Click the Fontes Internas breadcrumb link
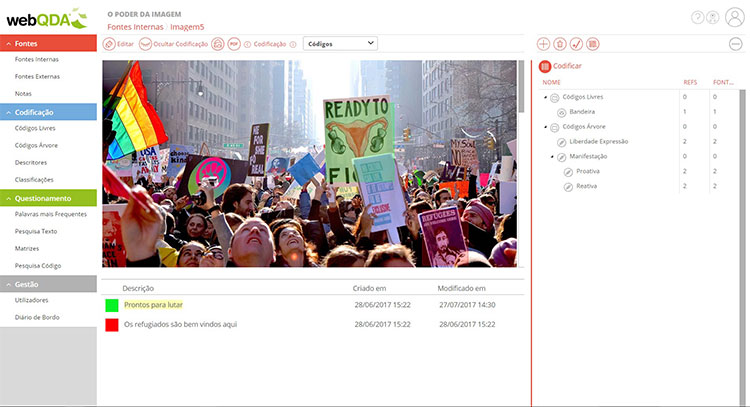Viewport: 750px width, 407px height. (x=135, y=27)
